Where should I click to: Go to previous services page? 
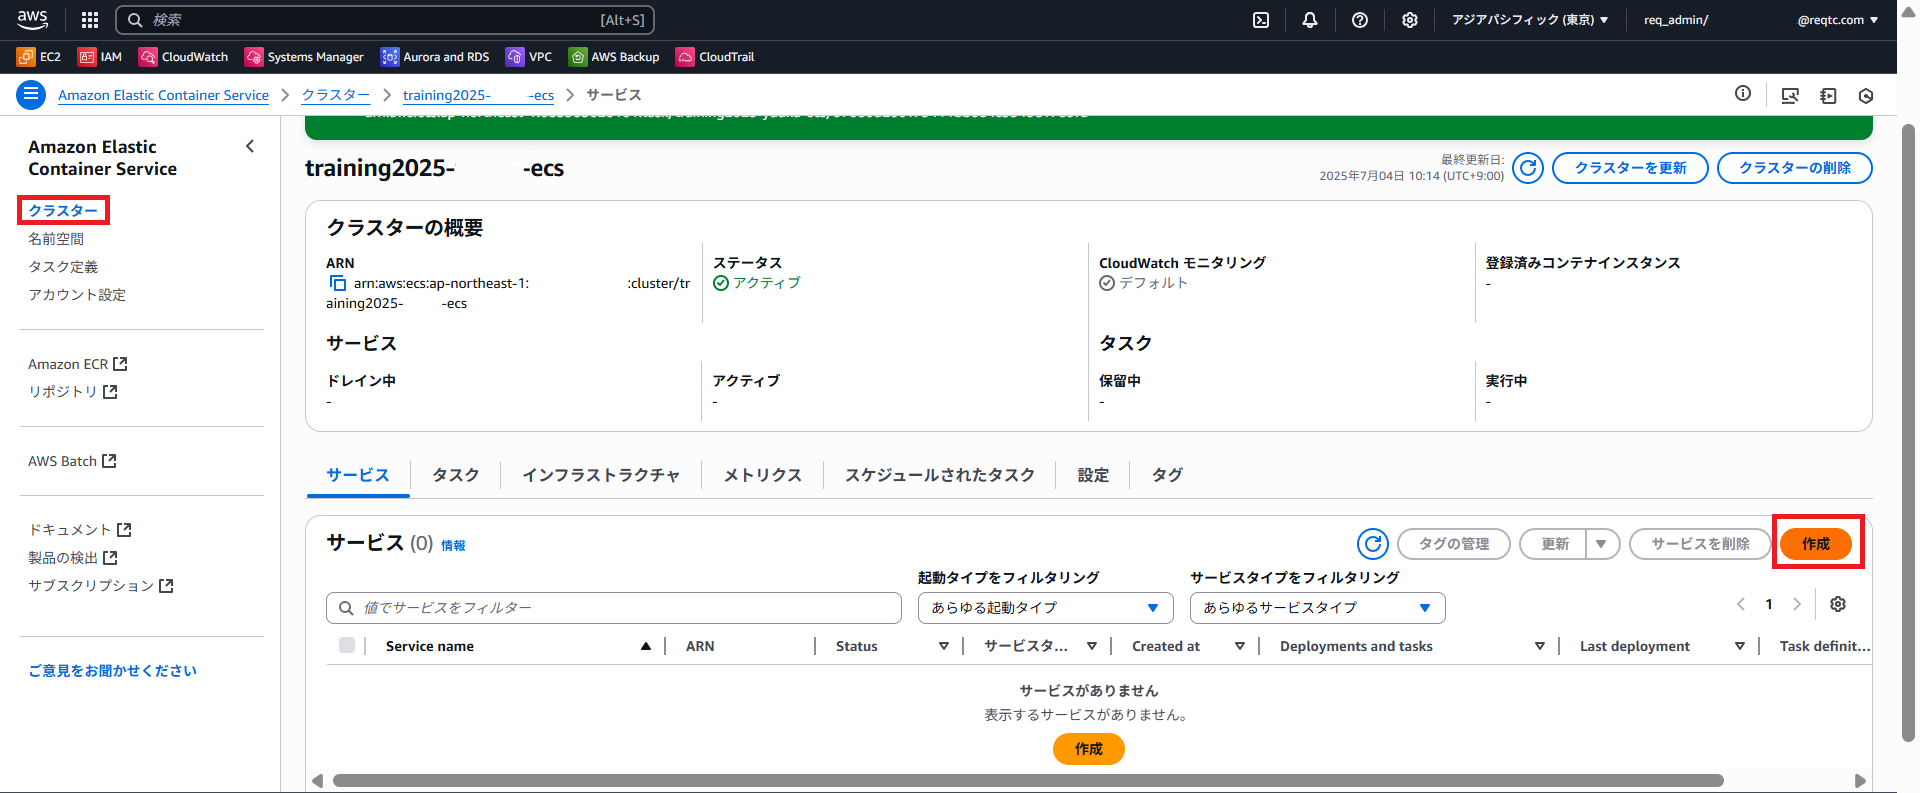click(1741, 604)
